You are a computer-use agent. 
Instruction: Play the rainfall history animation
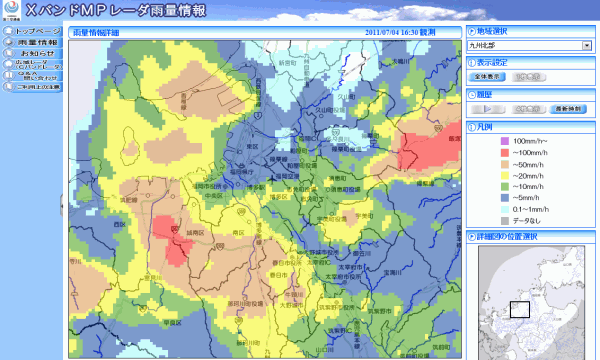click(488, 109)
